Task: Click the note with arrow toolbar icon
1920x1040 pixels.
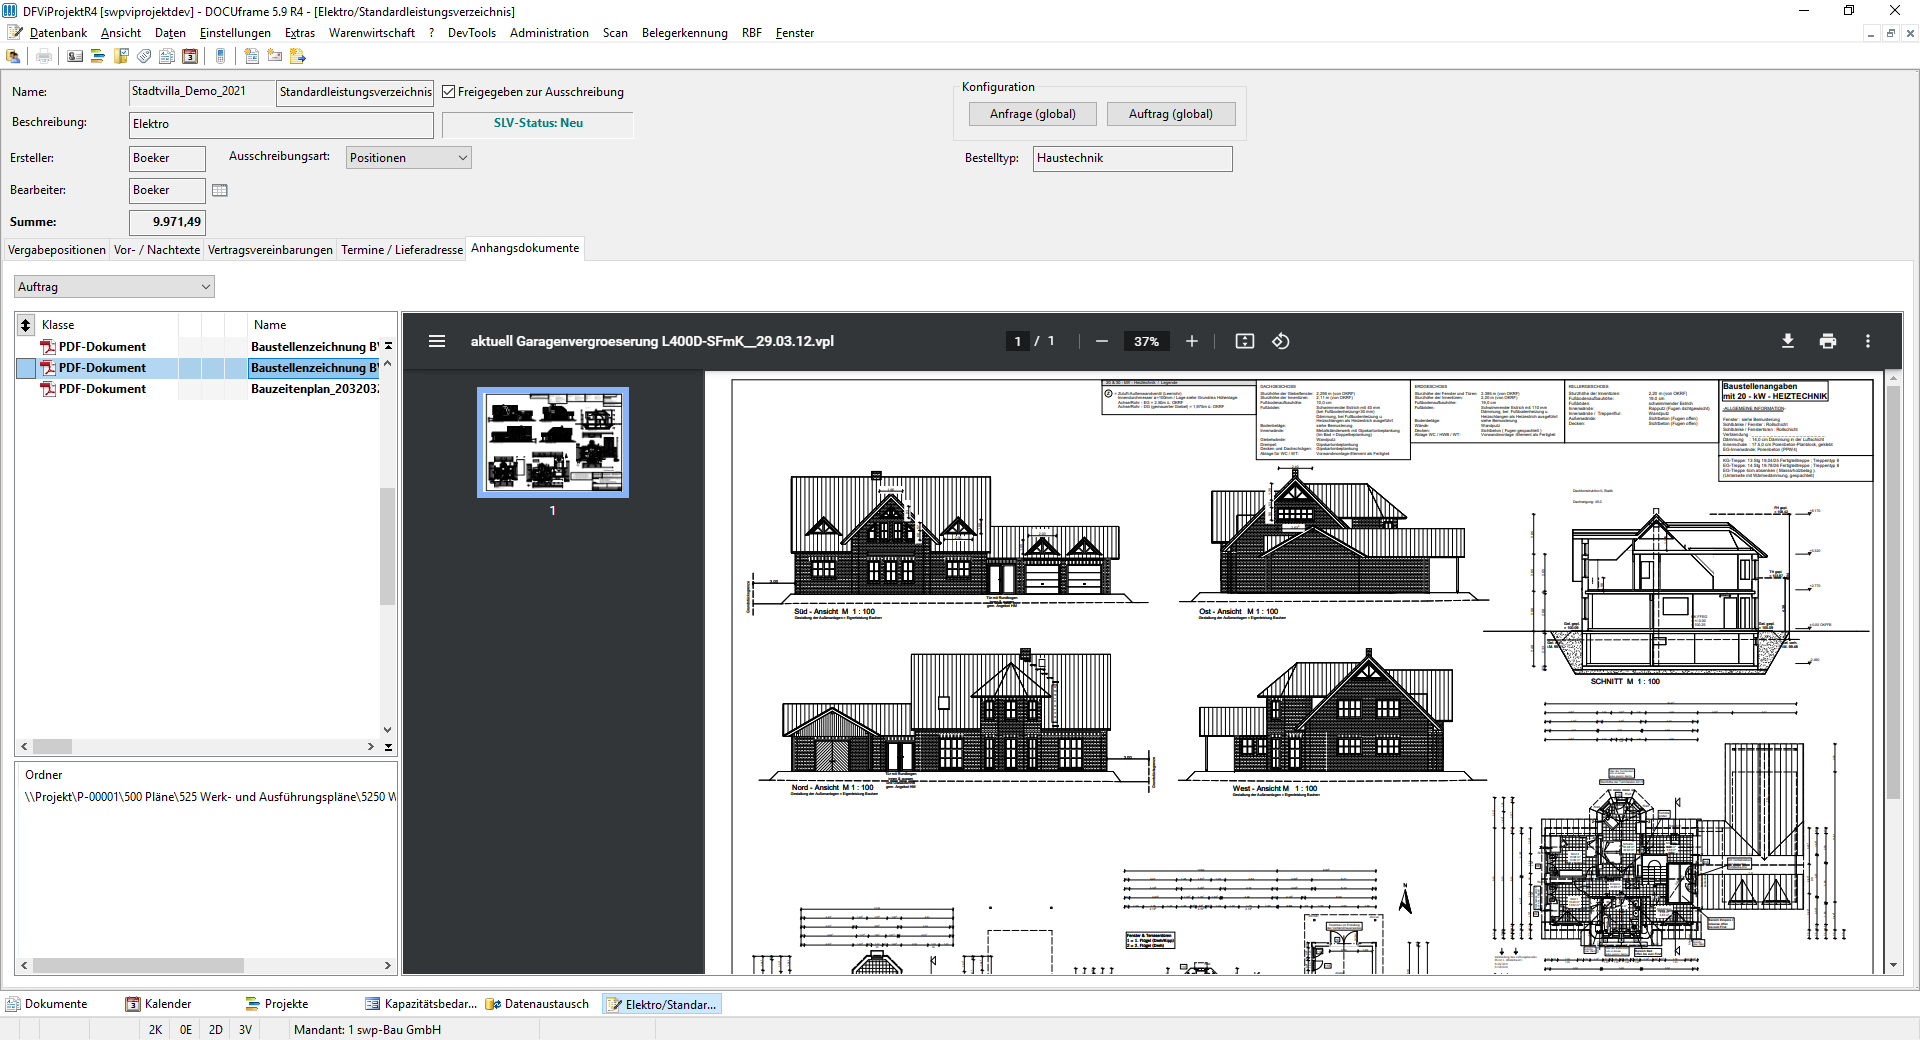Action: tap(298, 56)
